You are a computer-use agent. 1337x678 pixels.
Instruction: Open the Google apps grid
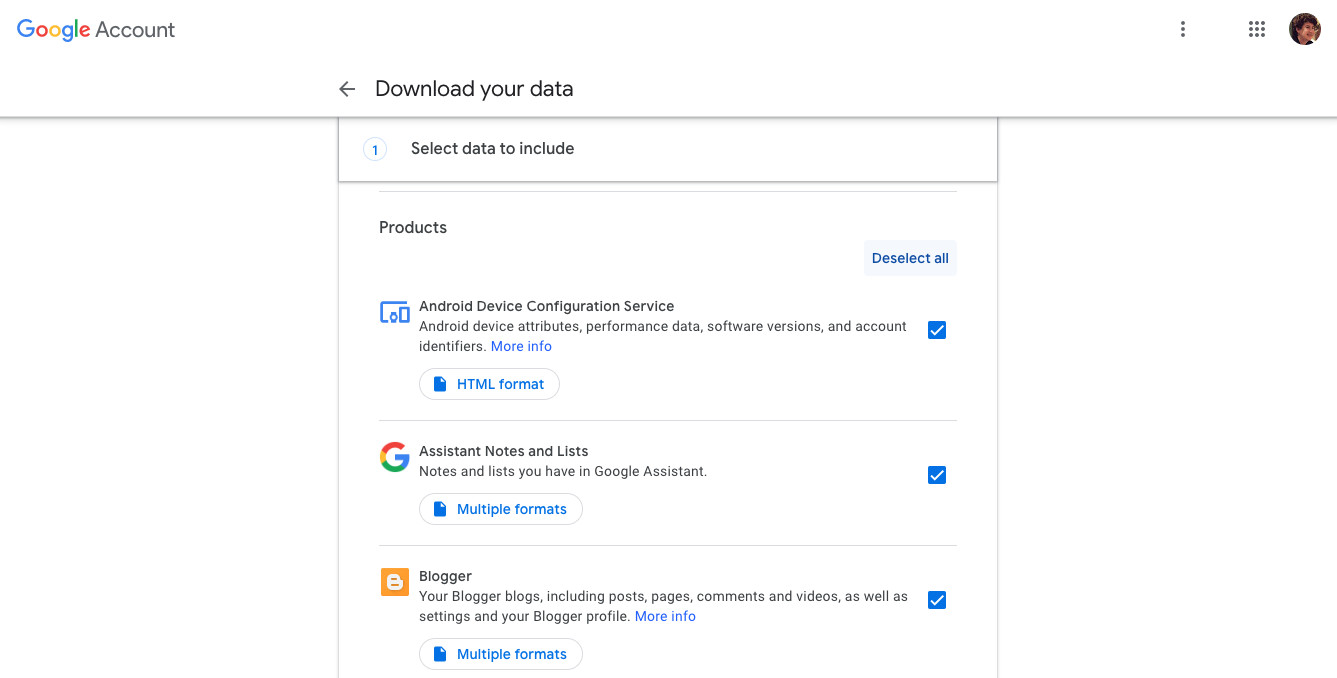click(1257, 29)
